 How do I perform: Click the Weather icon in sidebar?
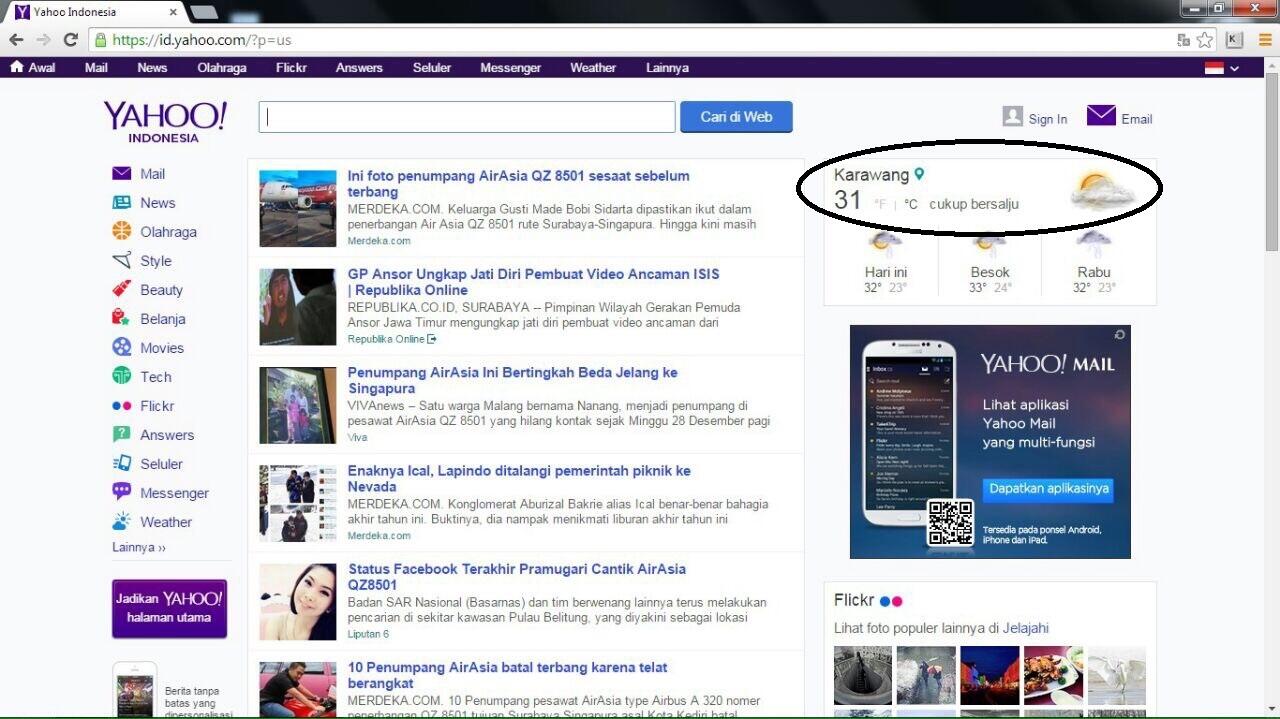[122, 521]
